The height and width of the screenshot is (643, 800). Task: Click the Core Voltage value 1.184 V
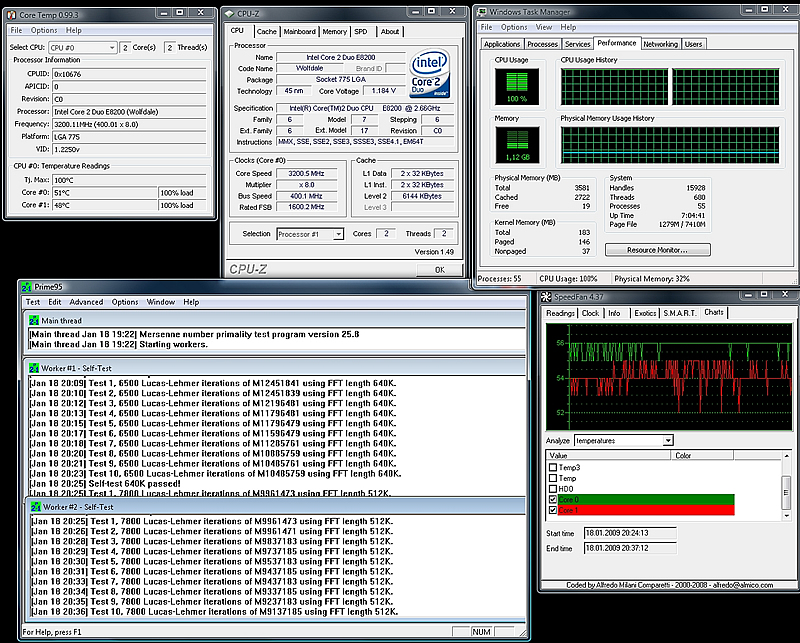pyautogui.click(x=384, y=91)
